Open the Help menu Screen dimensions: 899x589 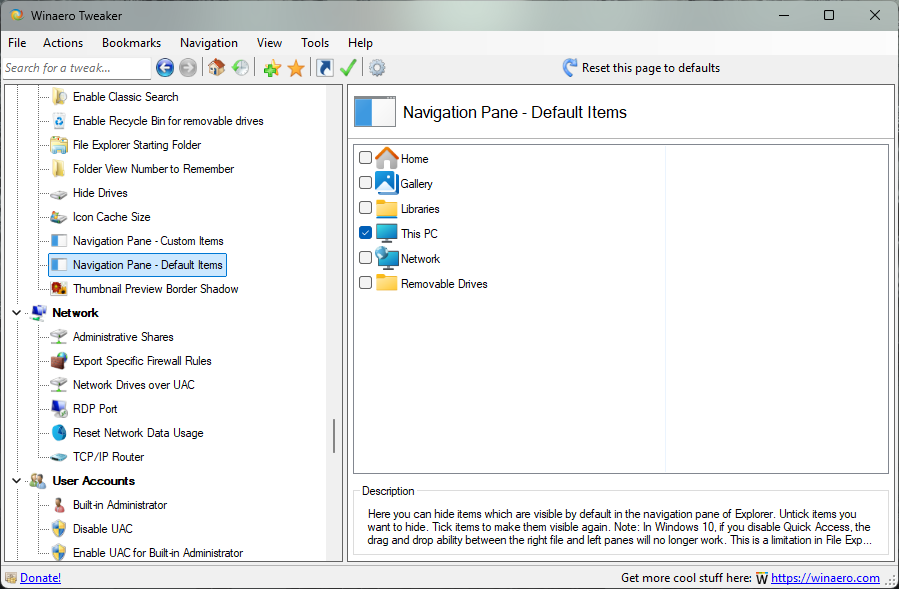pyautogui.click(x=360, y=43)
